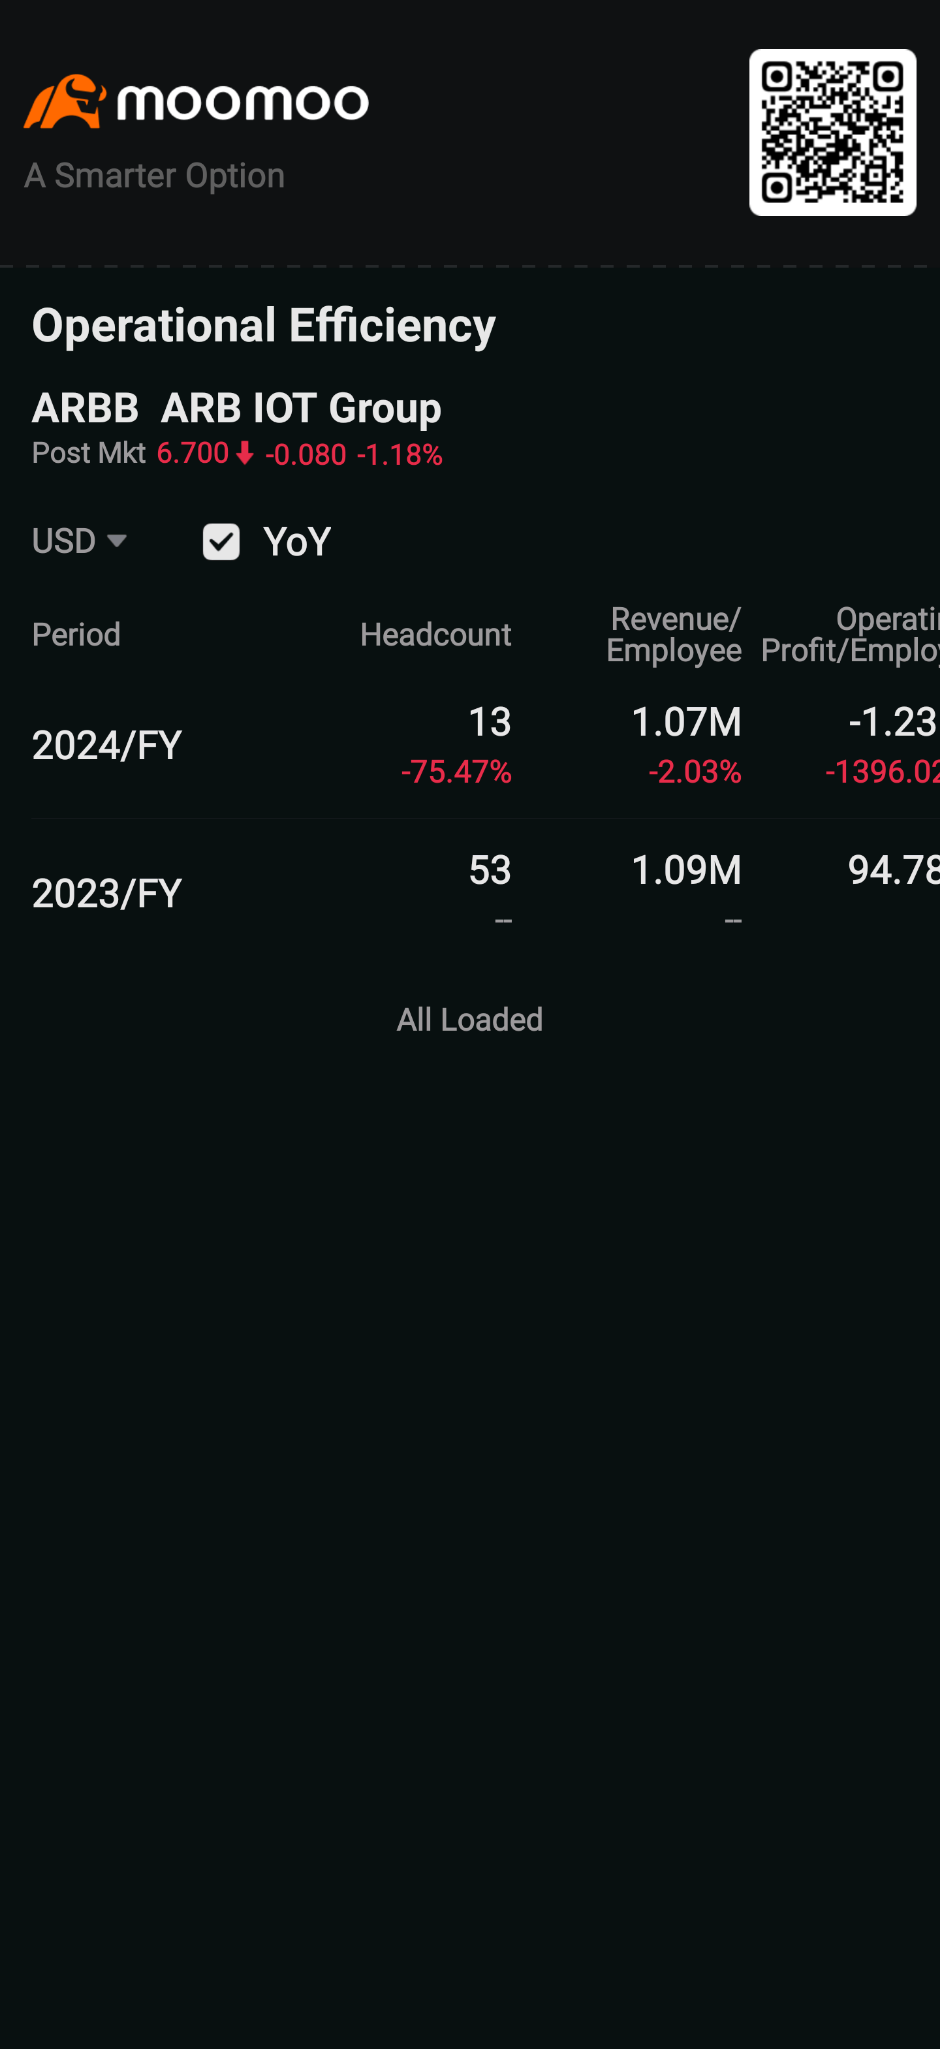Click the -75.47% headcount change

tap(456, 772)
